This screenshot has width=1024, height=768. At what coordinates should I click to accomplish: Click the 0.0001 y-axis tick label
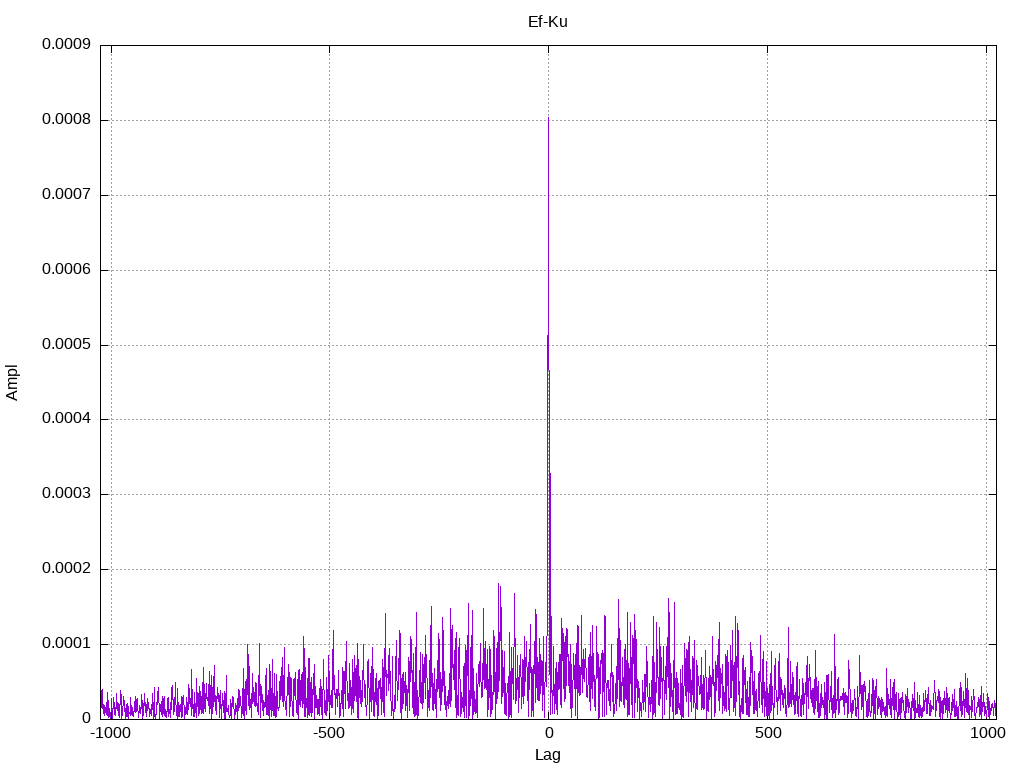(x=67, y=644)
